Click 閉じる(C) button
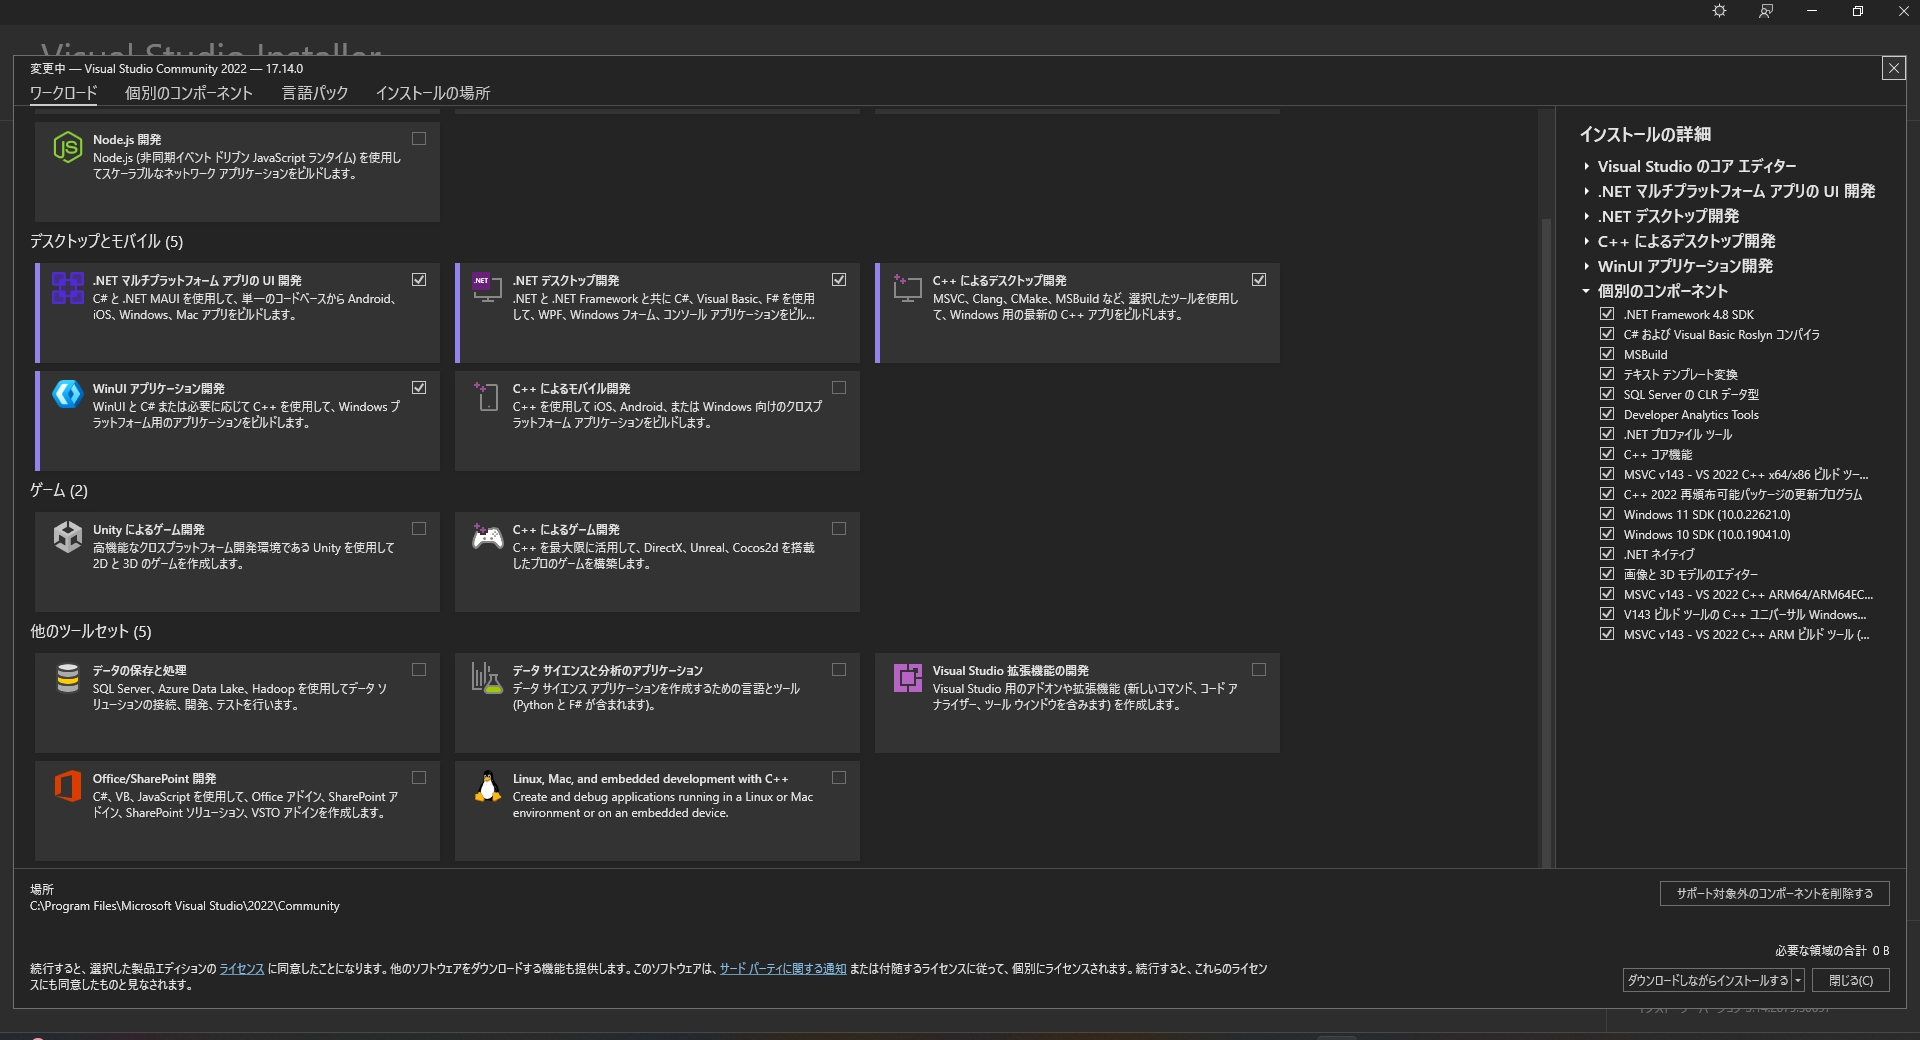This screenshot has height=1040, width=1920. tap(1851, 981)
